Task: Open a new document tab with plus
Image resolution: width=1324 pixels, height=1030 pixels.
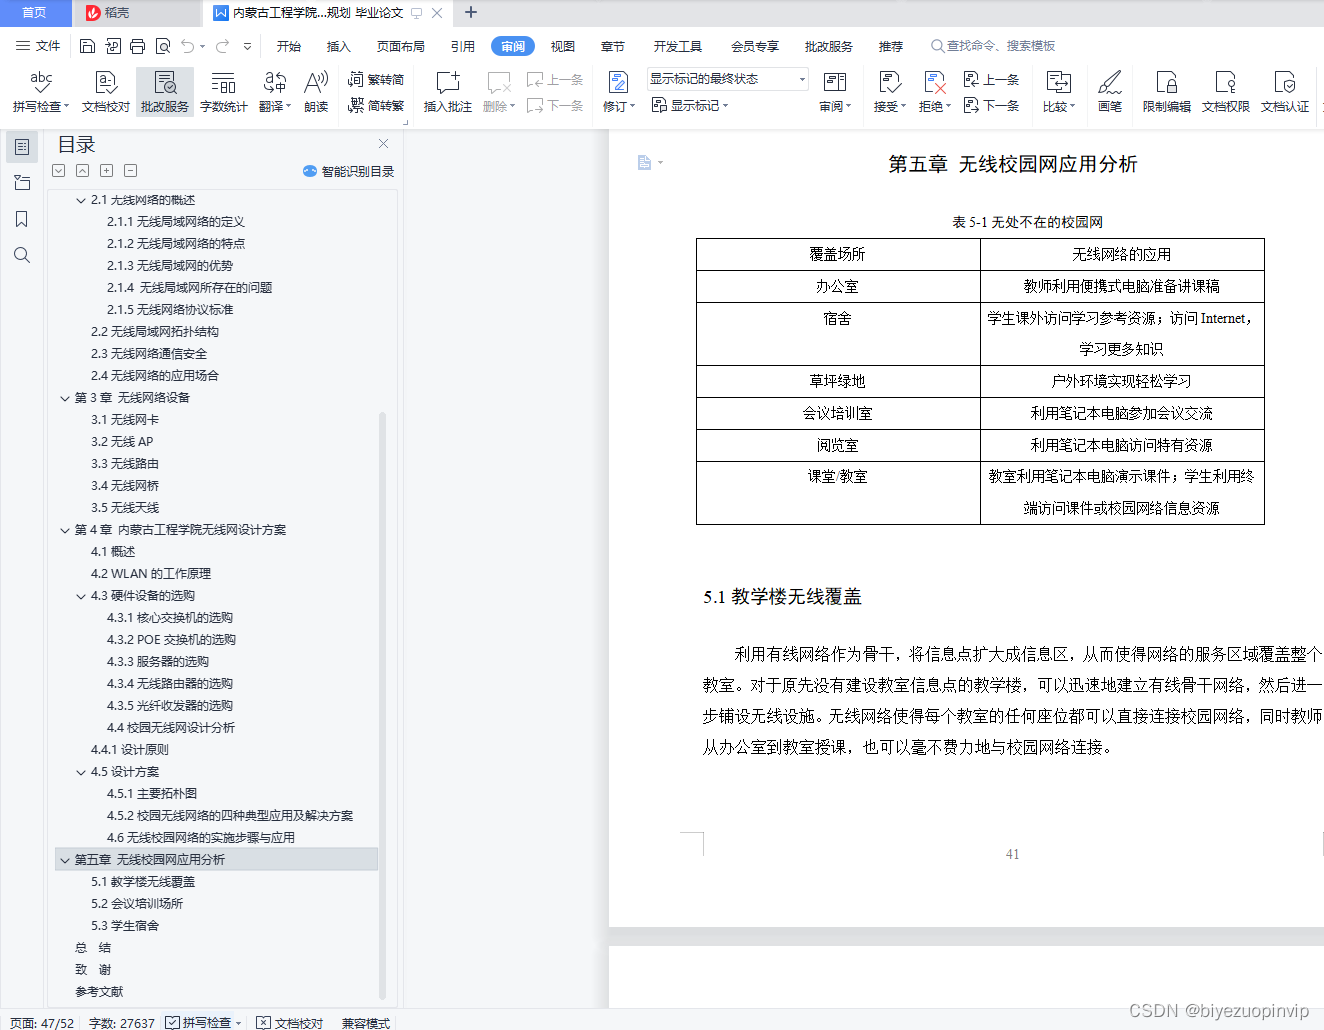Action: (x=471, y=13)
